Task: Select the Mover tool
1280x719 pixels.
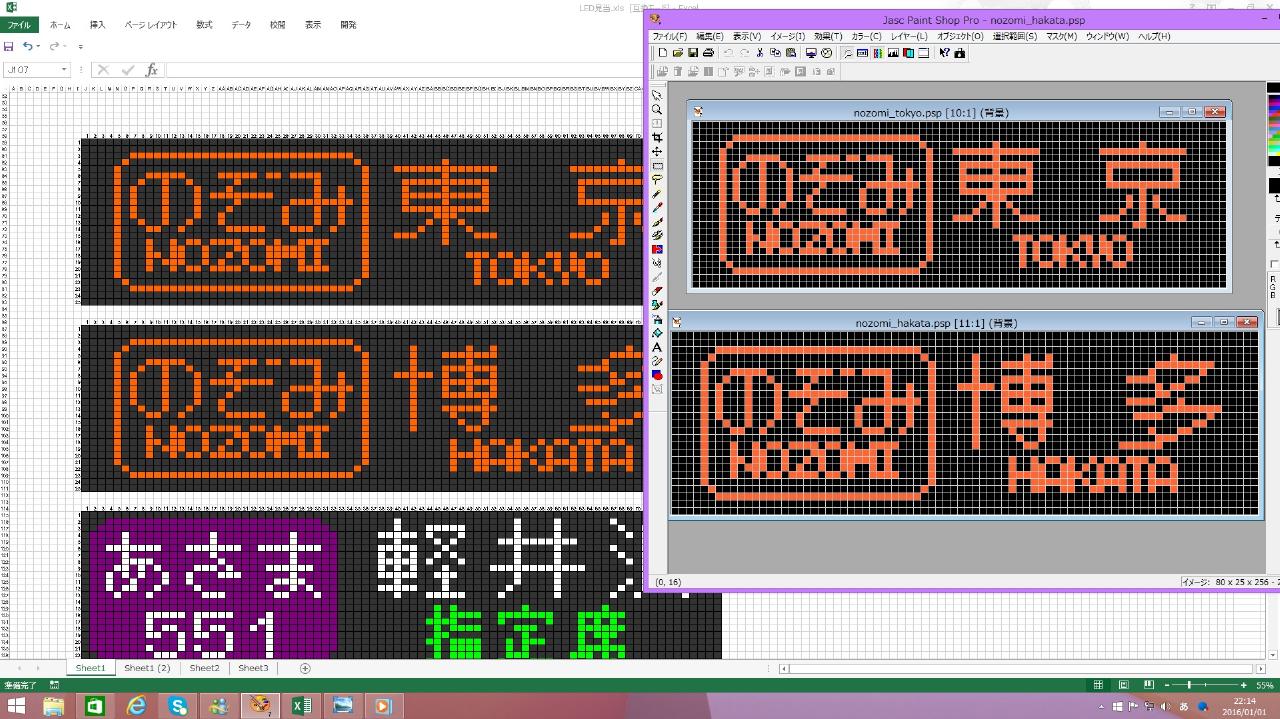Action: (x=657, y=152)
